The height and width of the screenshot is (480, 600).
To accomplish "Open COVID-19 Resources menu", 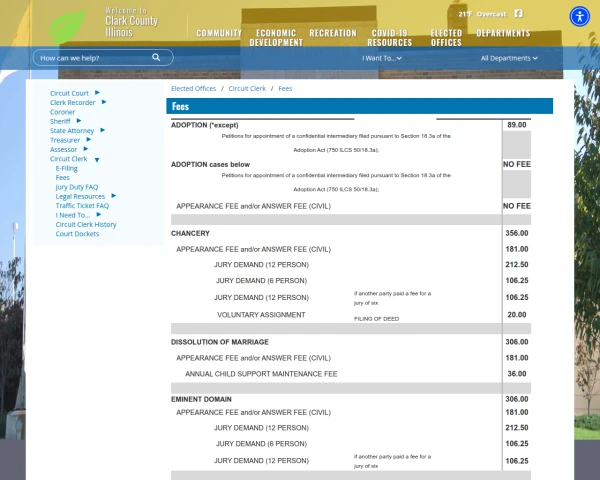I will coord(389,38).
